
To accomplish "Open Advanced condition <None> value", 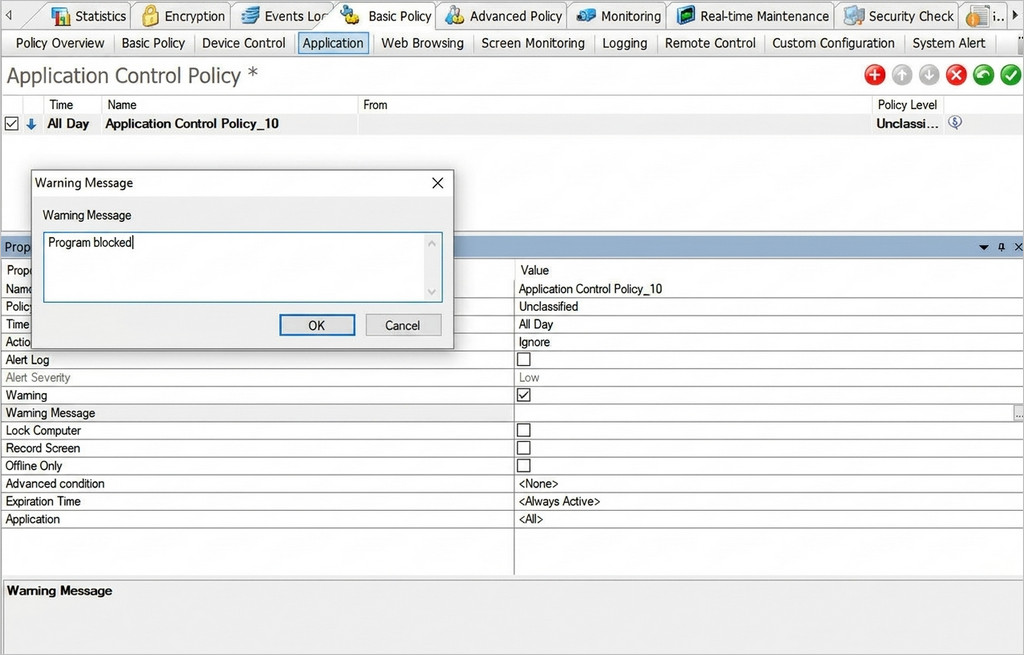I will click(x=769, y=483).
